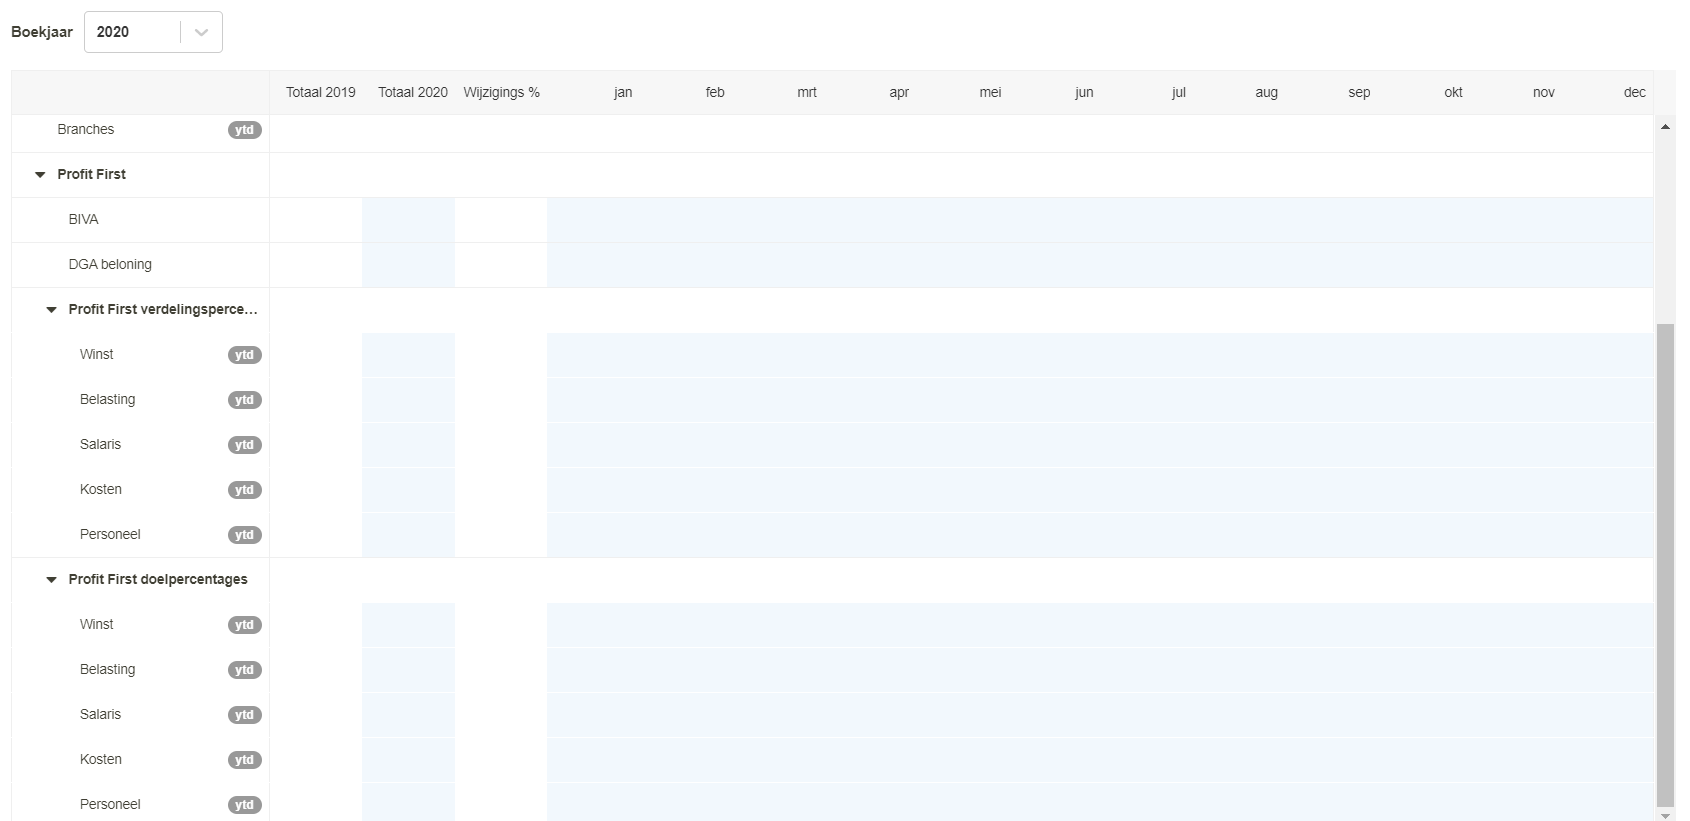This screenshot has width=1690, height=821.
Task: Toggle ytd badge for Salaris under doelpercentages
Action: 245,715
